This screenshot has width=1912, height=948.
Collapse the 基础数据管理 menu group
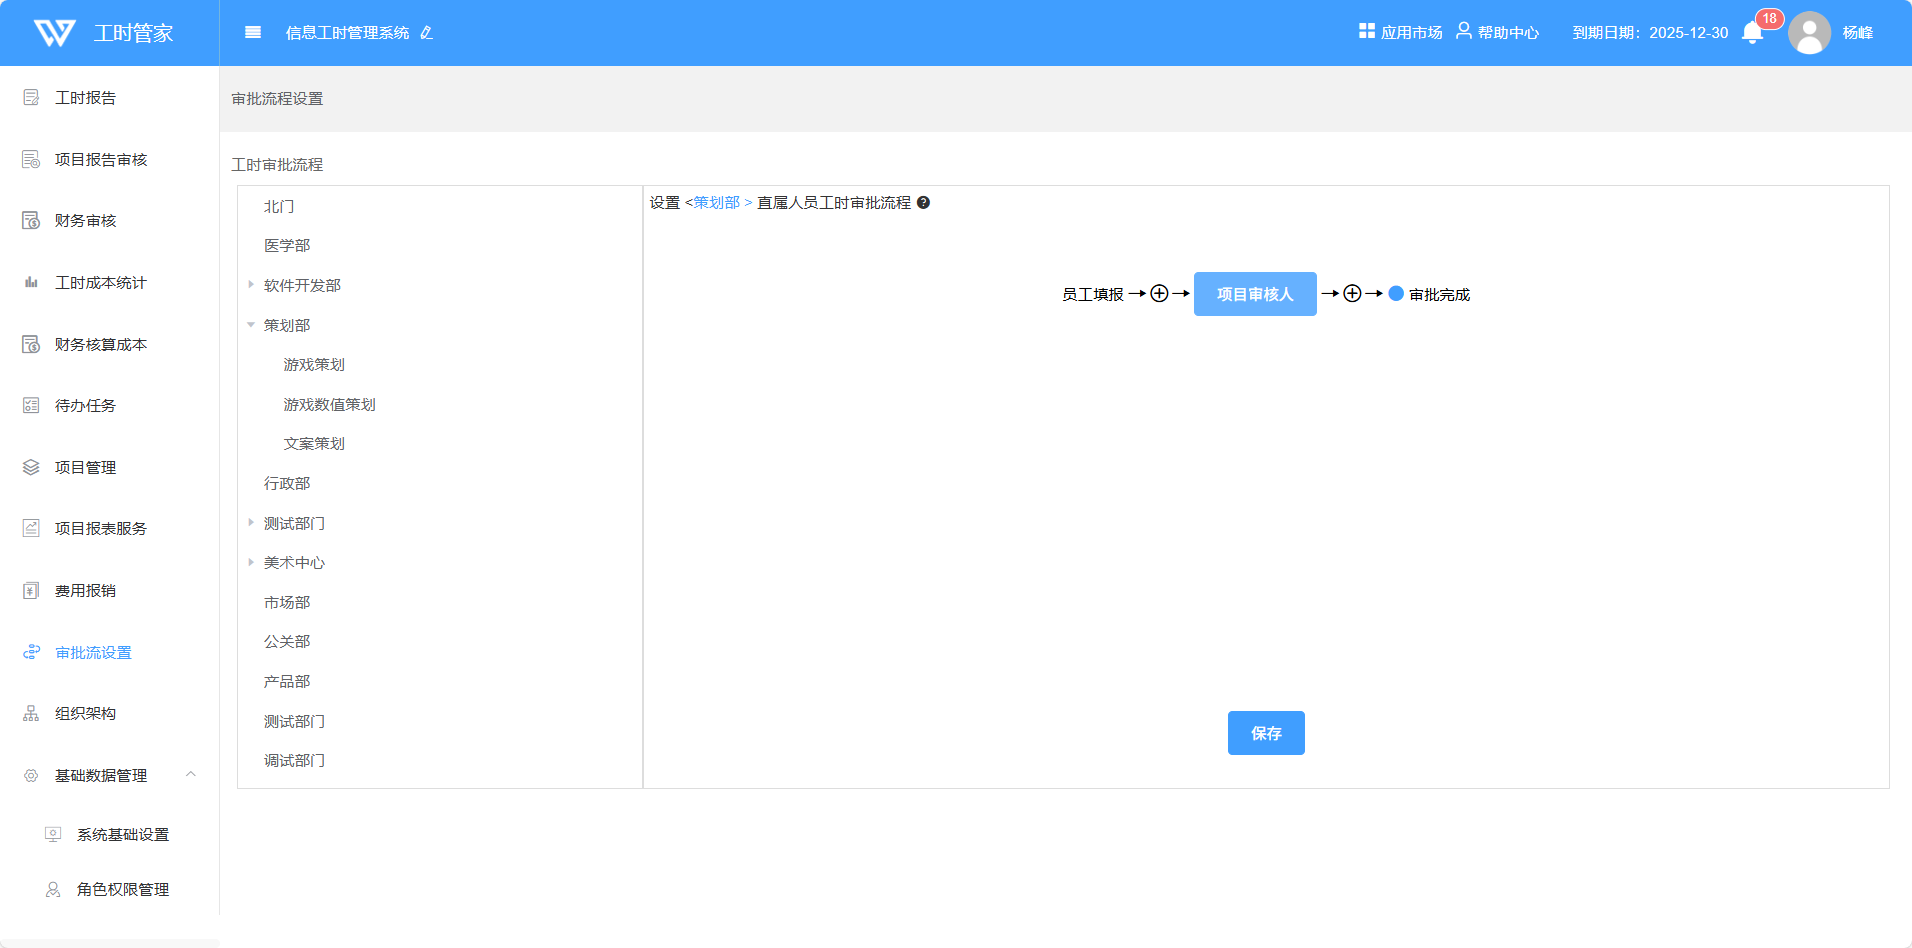coord(191,775)
